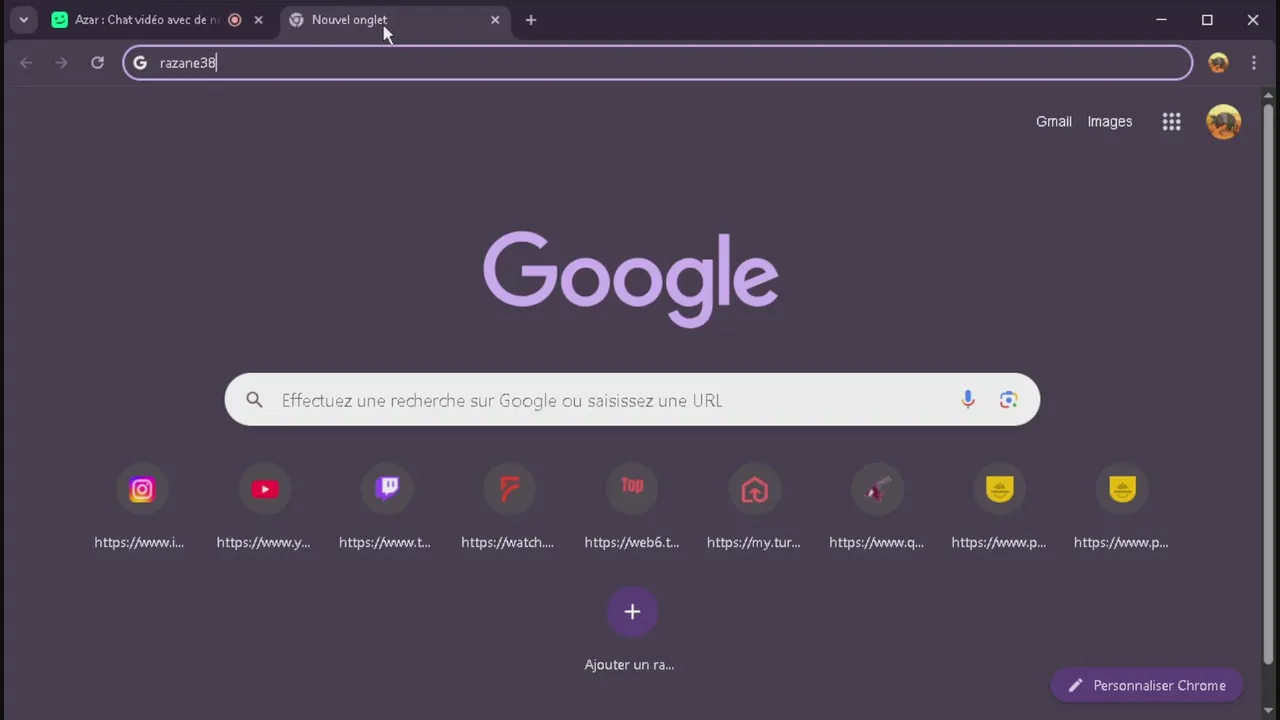
Task: Open the Instagram shortcut tile
Action: pos(141,489)
